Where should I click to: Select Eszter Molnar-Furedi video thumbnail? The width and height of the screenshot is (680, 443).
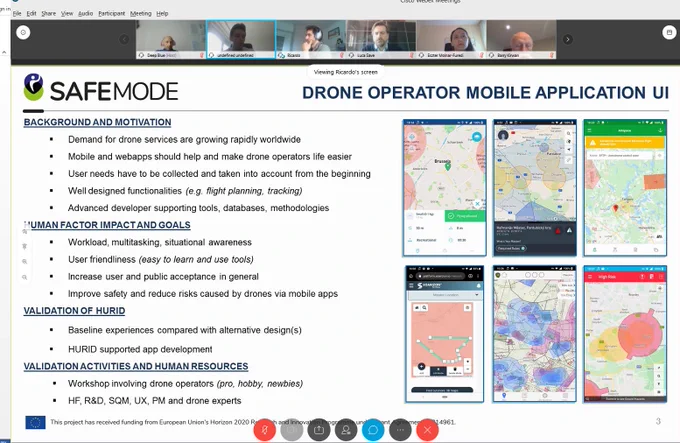click(x=451, y=39)
